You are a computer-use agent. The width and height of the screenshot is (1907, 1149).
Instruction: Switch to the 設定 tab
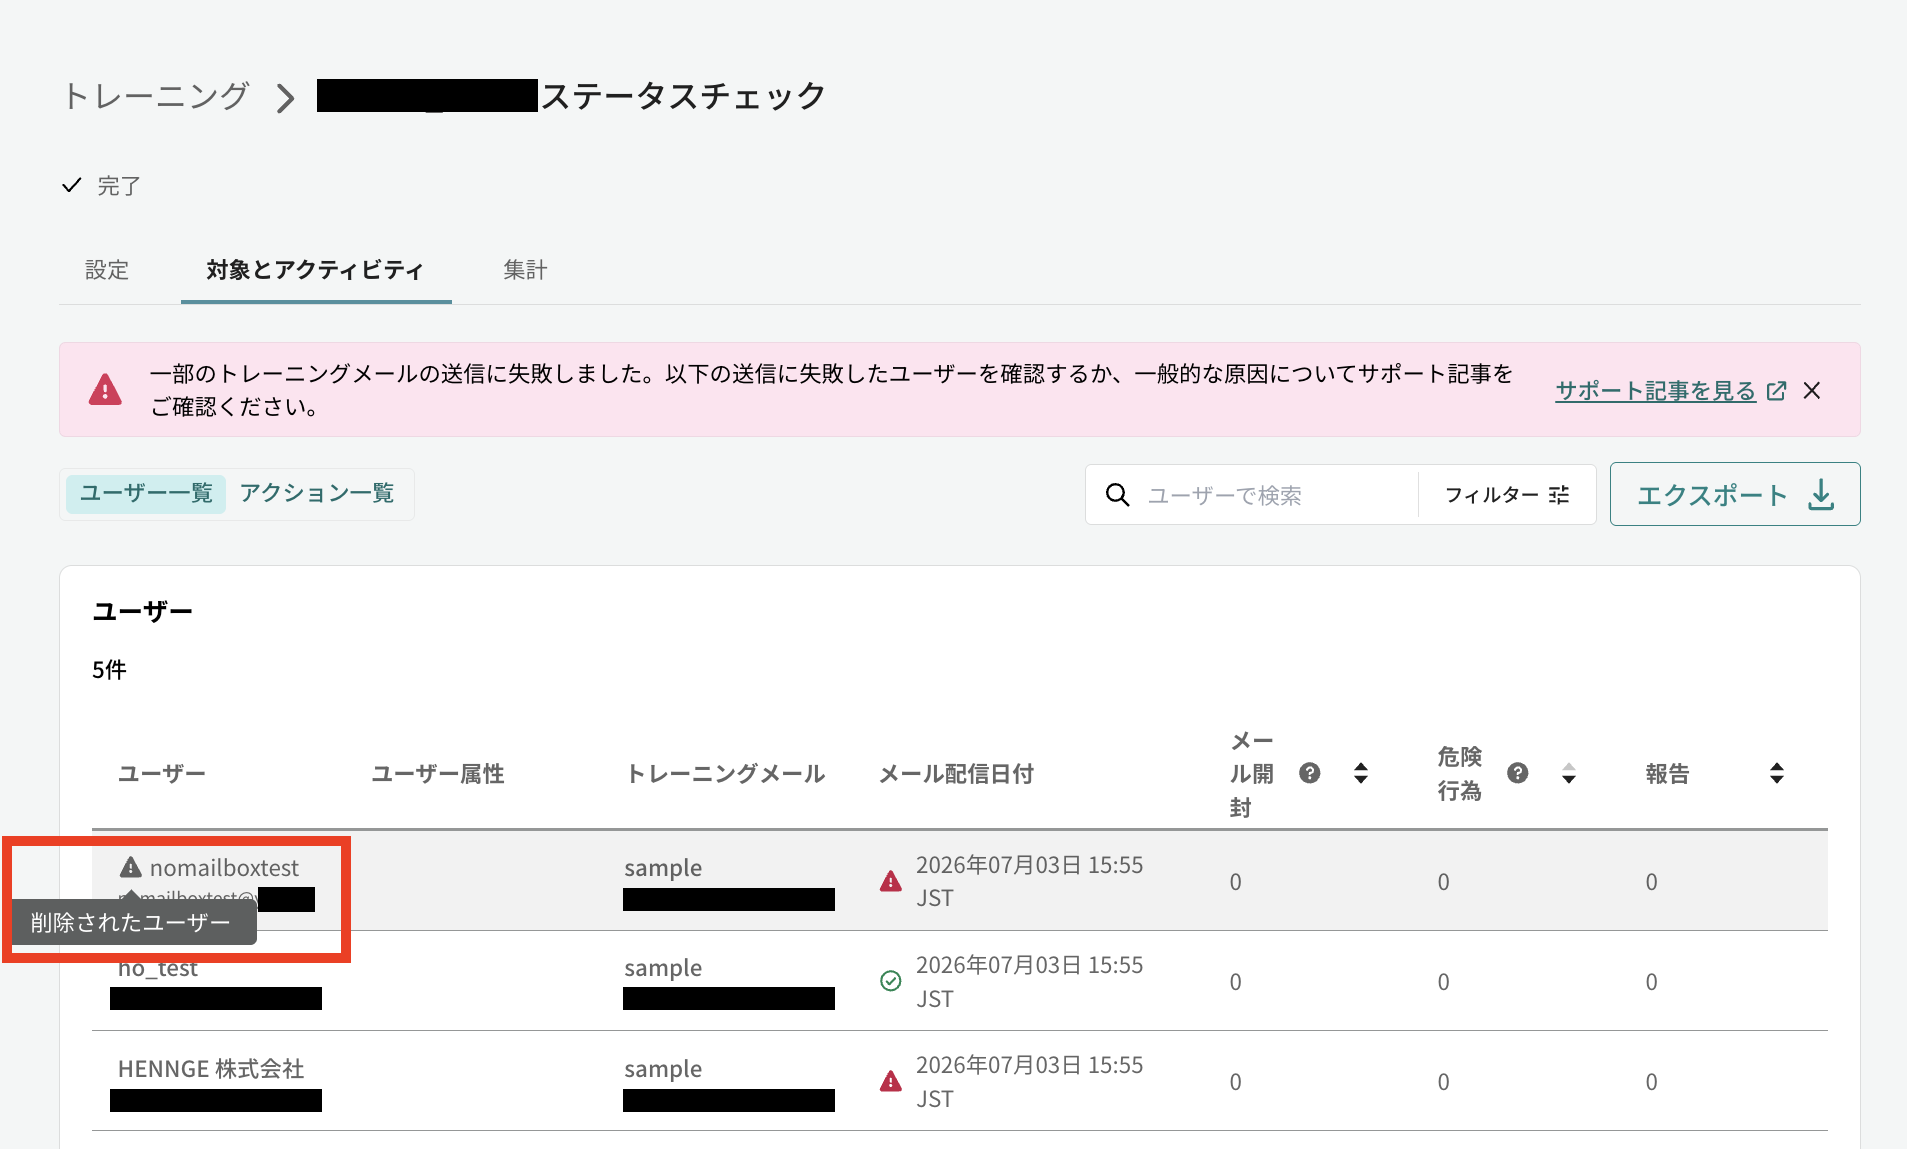[x=107, y=270]
